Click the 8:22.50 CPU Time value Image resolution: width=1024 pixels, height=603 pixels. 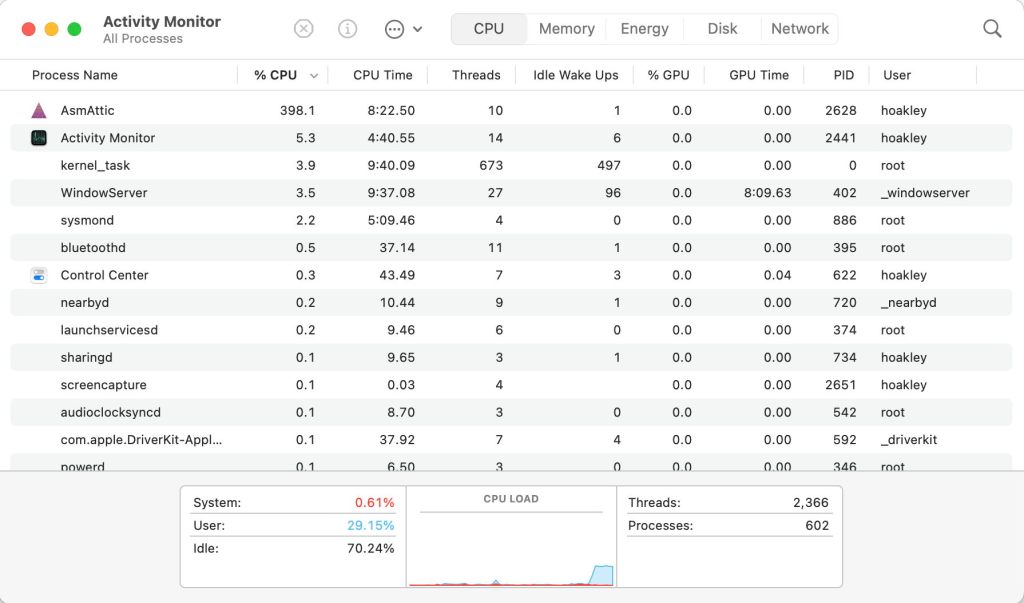pos(391,110)
